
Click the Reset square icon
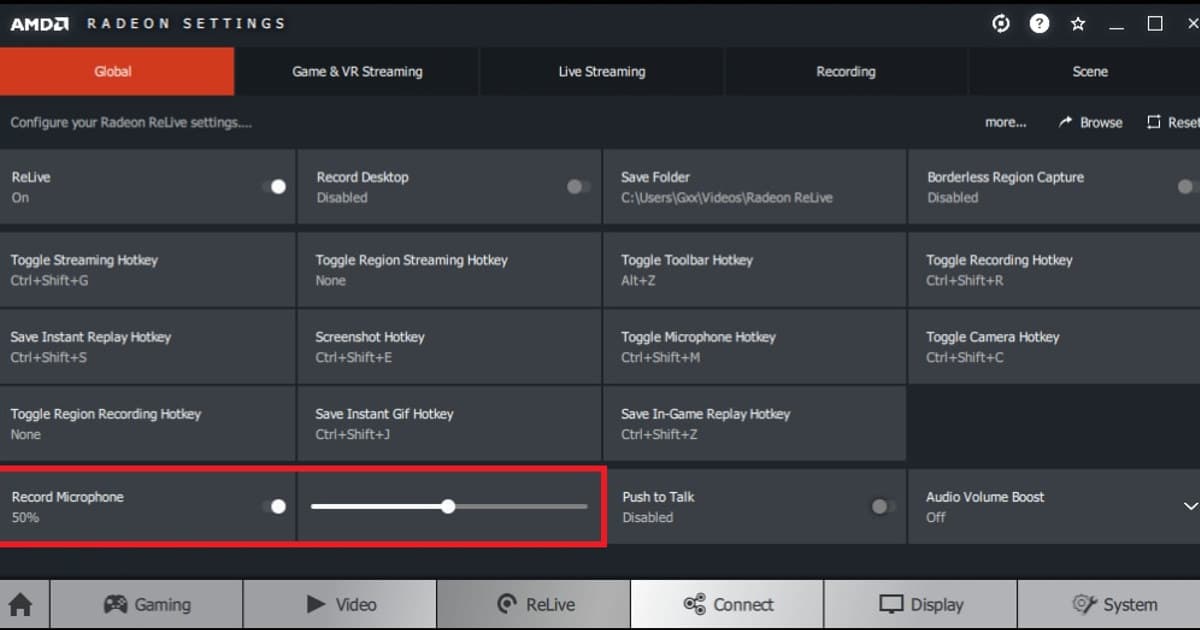click(1153, 122)
